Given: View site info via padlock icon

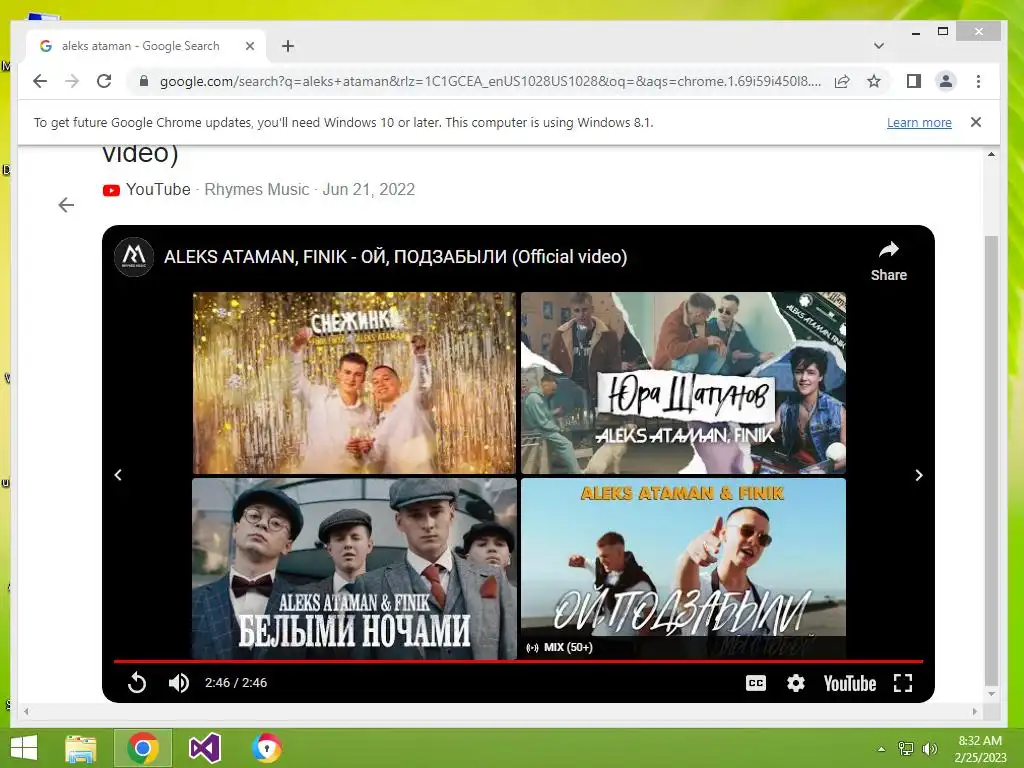Looking at the screenshot, I should point(144,81).
